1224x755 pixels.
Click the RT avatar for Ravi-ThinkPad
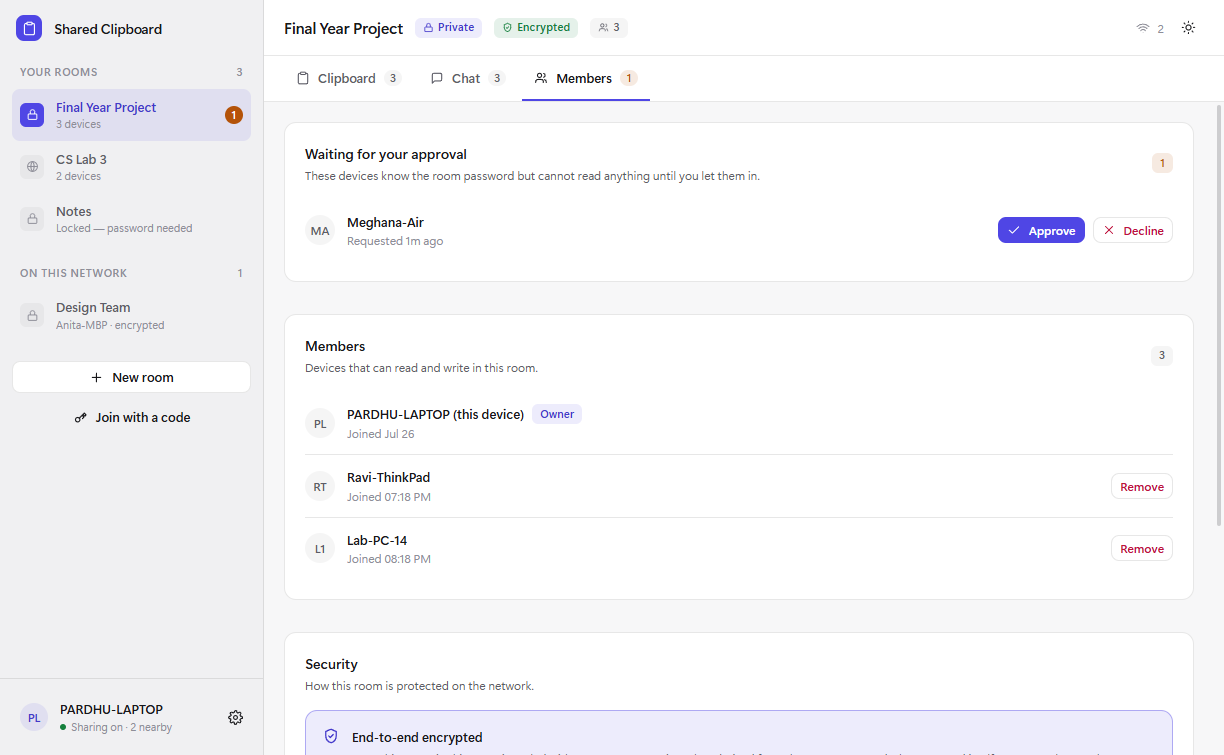[320, 487]
